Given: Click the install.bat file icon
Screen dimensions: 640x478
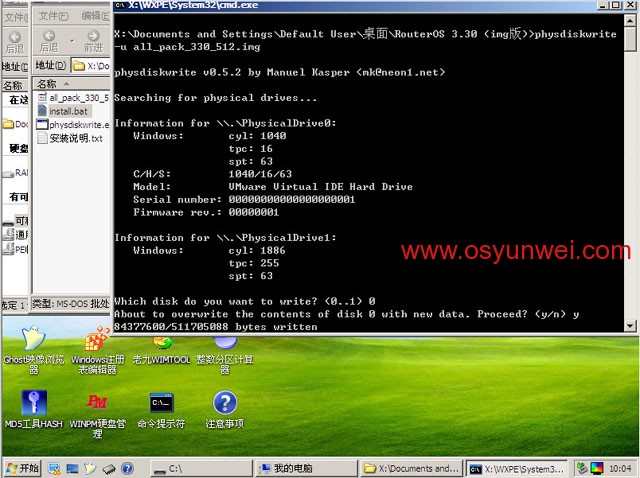Looking at the screenshot, I should (x=42, y=111).
